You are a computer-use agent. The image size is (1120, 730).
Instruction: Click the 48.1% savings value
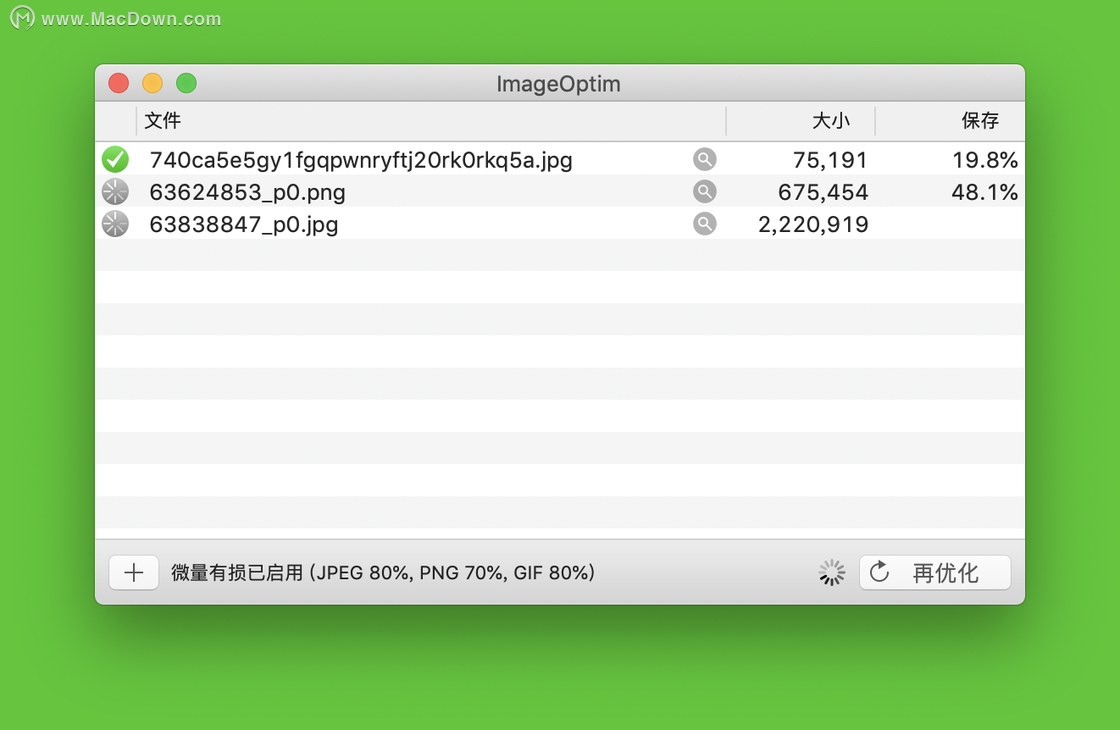pyautogui.click(x=984, y=192)
